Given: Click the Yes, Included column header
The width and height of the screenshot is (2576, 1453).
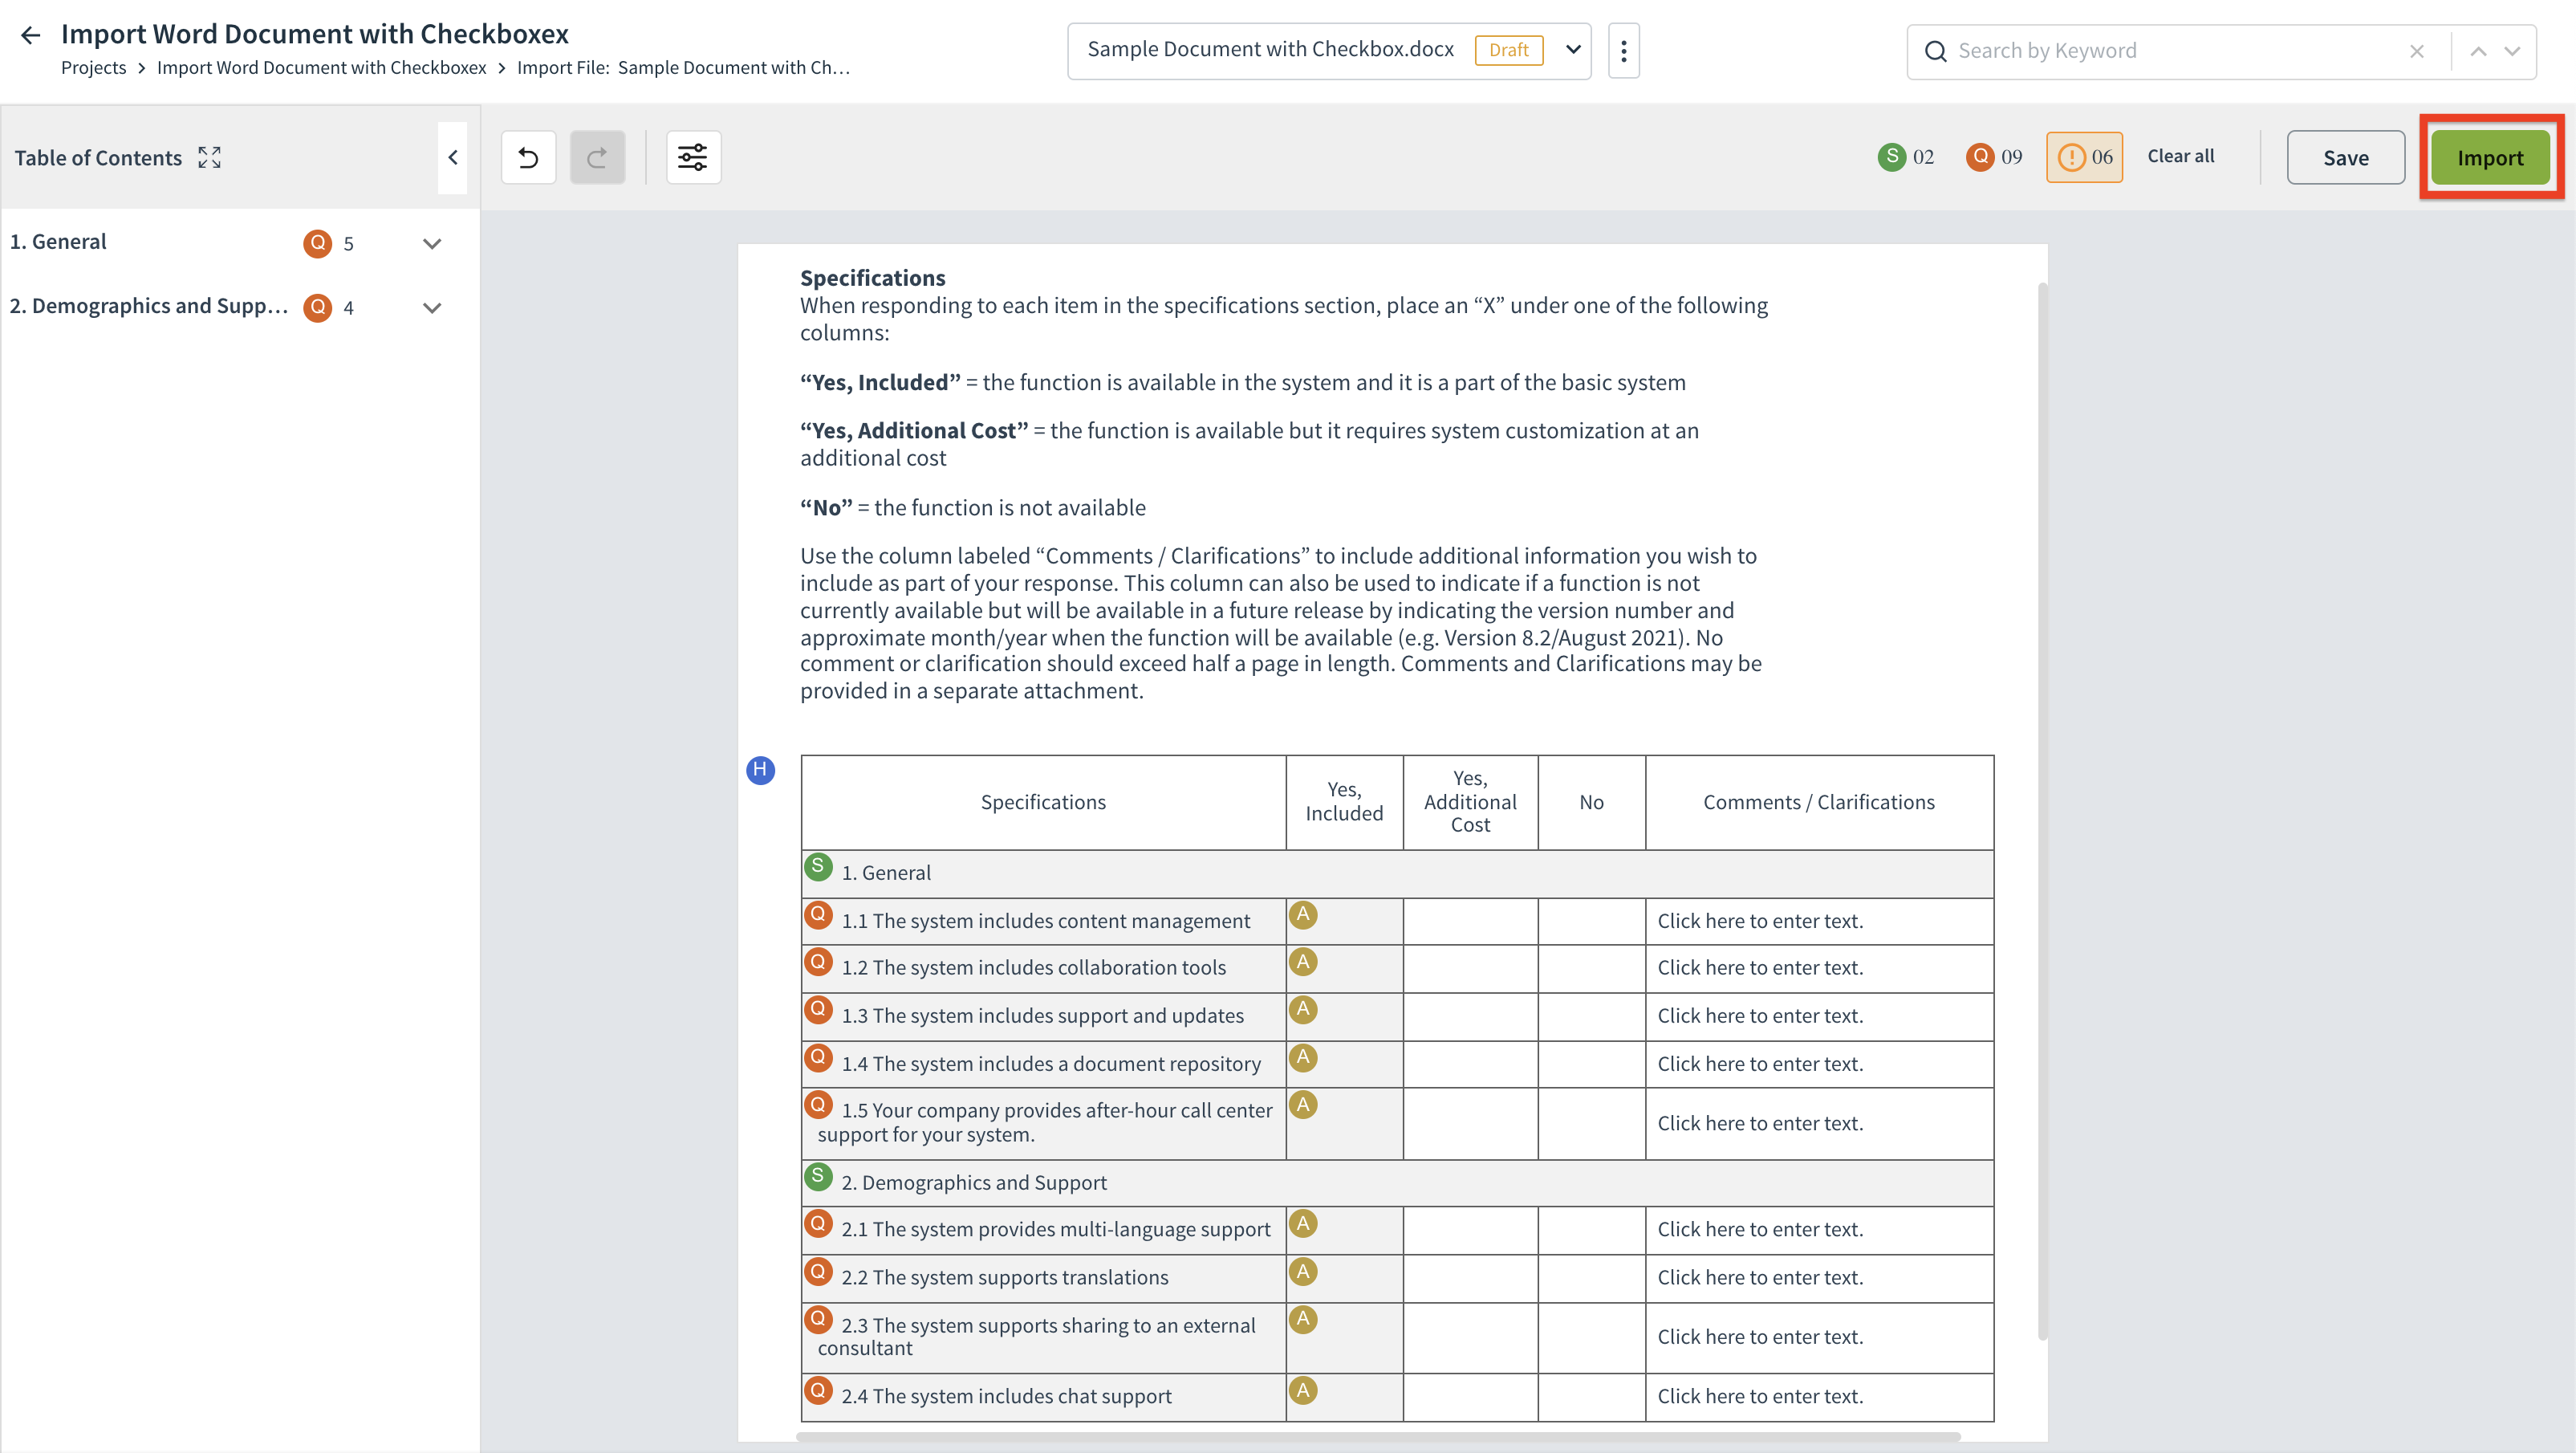Looking at the screenshot, I should click(x=1344, y=802).
